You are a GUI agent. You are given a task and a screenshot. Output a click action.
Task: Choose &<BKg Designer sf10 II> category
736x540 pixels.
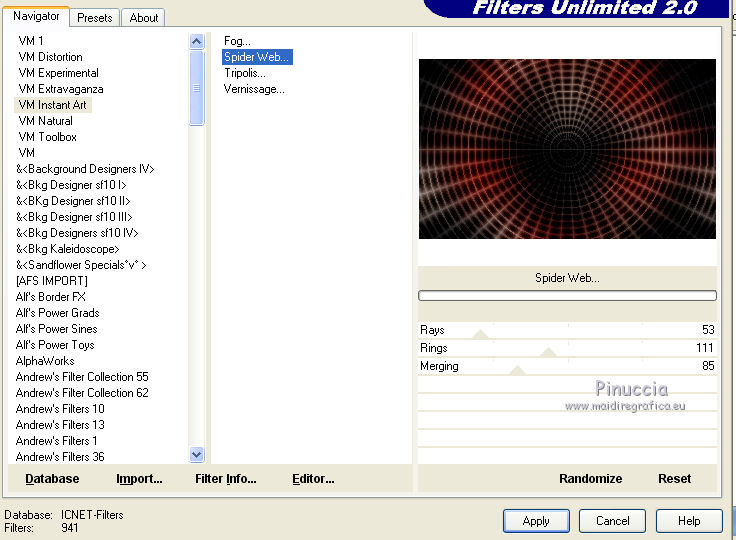coord(73,201)
